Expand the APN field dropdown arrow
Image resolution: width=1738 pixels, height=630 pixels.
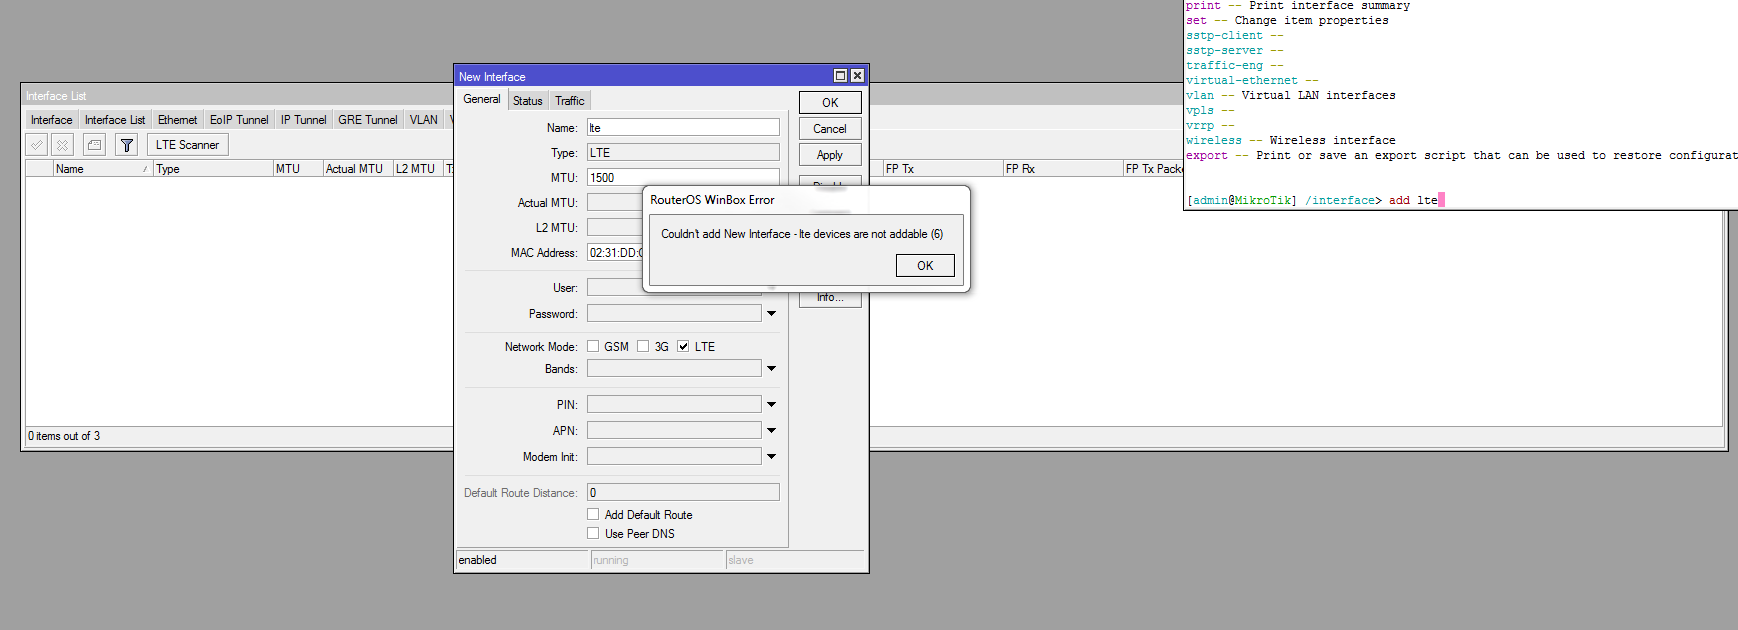click(x=771, y=431)
